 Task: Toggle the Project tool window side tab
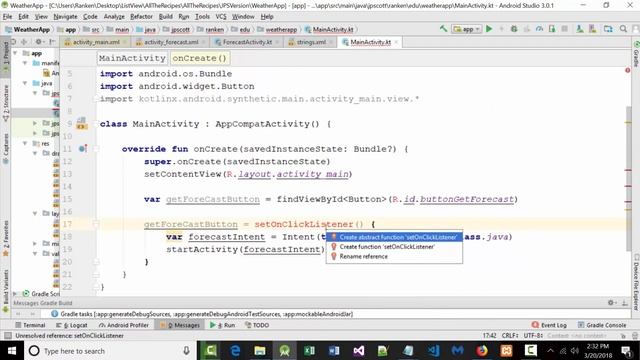(x=6, y=57)
